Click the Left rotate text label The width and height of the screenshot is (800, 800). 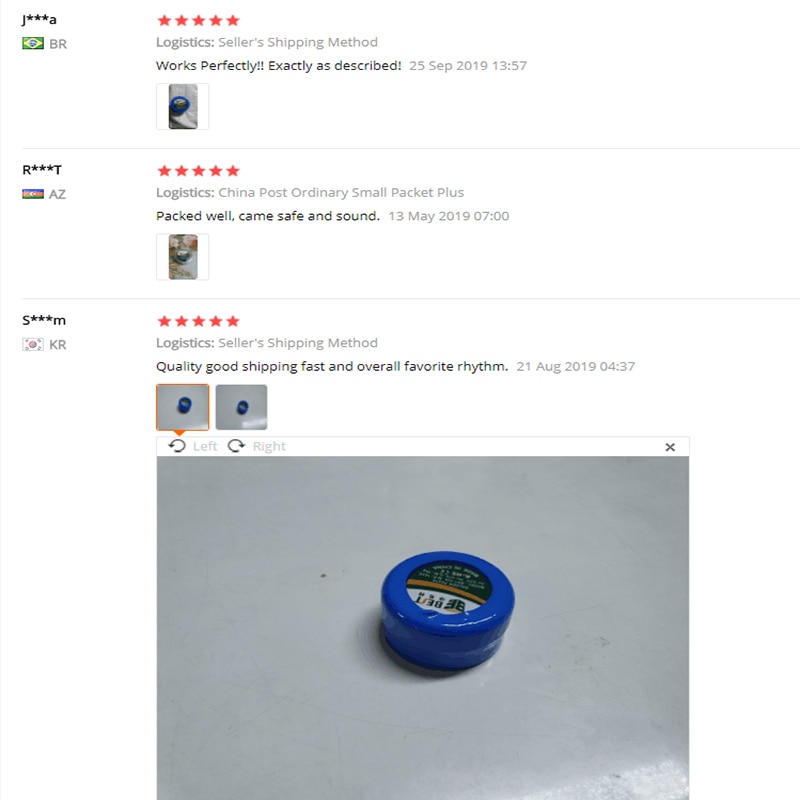coord(205,446)
